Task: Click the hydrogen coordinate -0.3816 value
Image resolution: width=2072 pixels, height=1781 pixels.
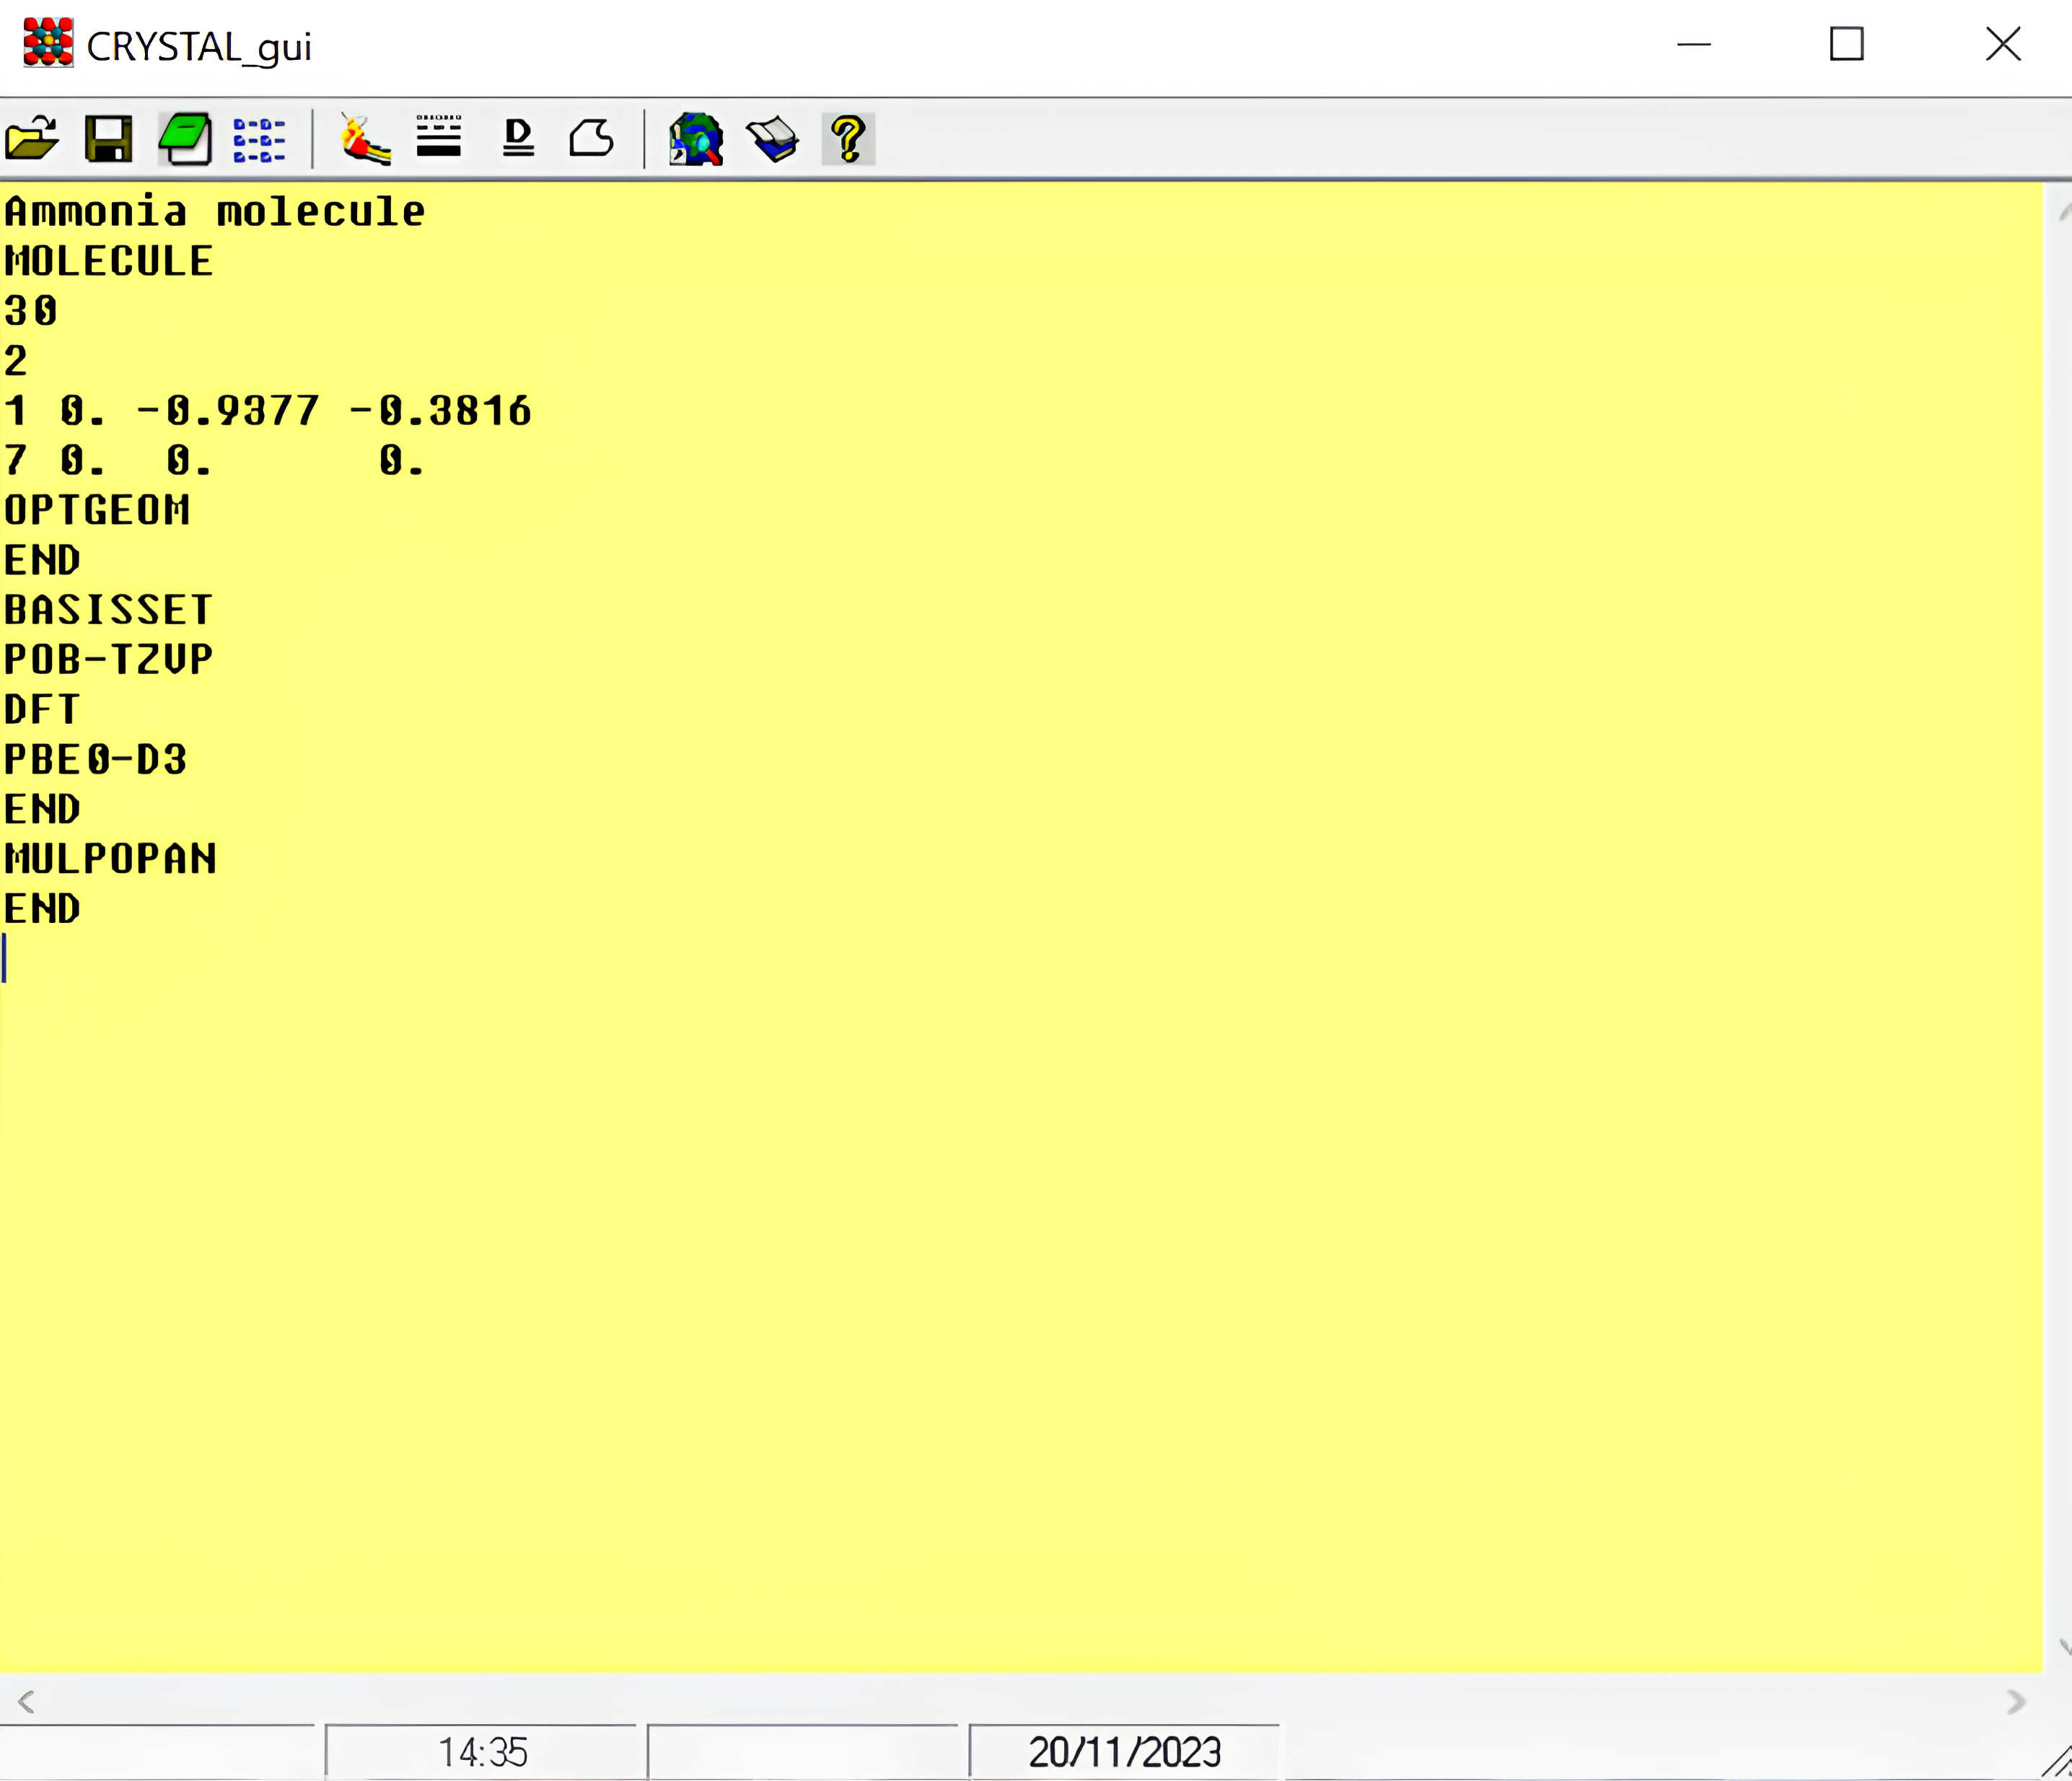Action: tap(440, 411)
